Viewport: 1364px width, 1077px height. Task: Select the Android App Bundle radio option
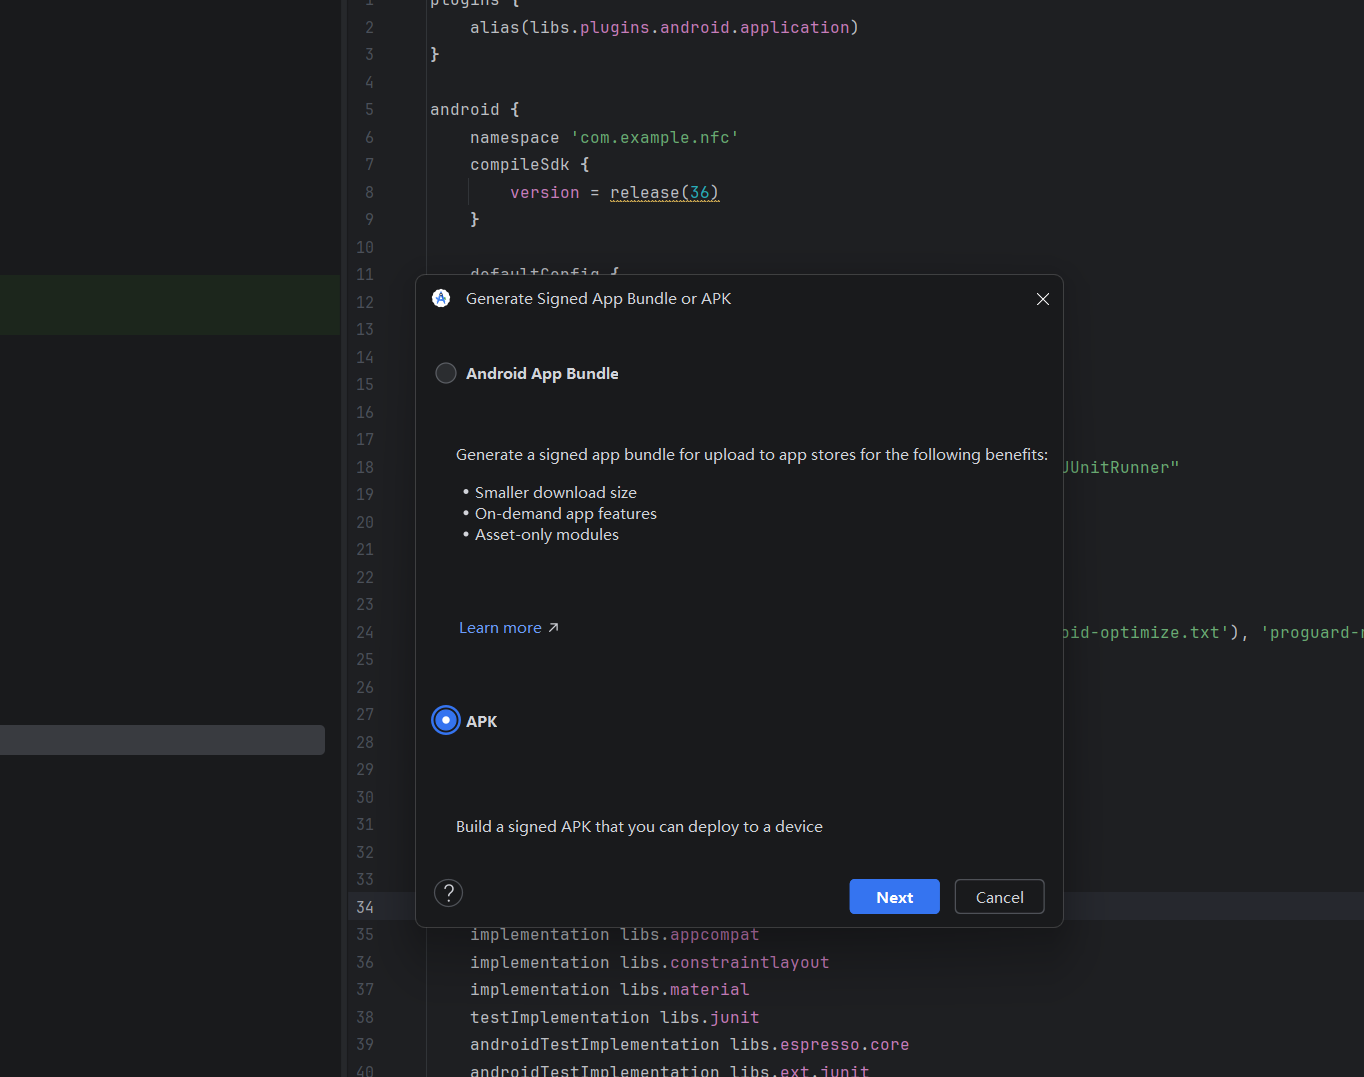coord(446,373)
